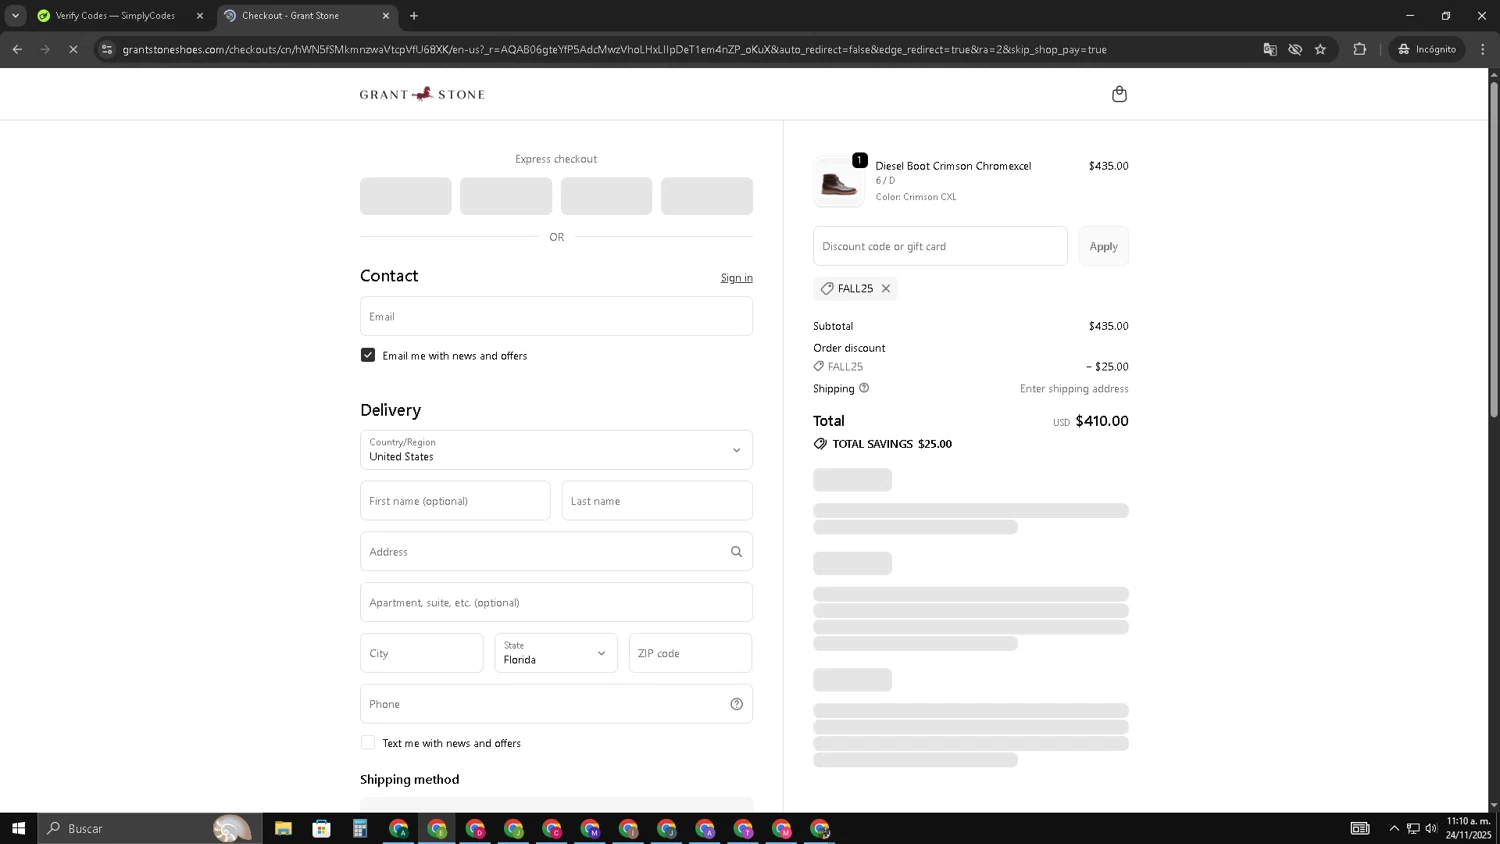Click the Apply discount button
This screenshot has height=844, width=1500.
[x=1104, y=246]
